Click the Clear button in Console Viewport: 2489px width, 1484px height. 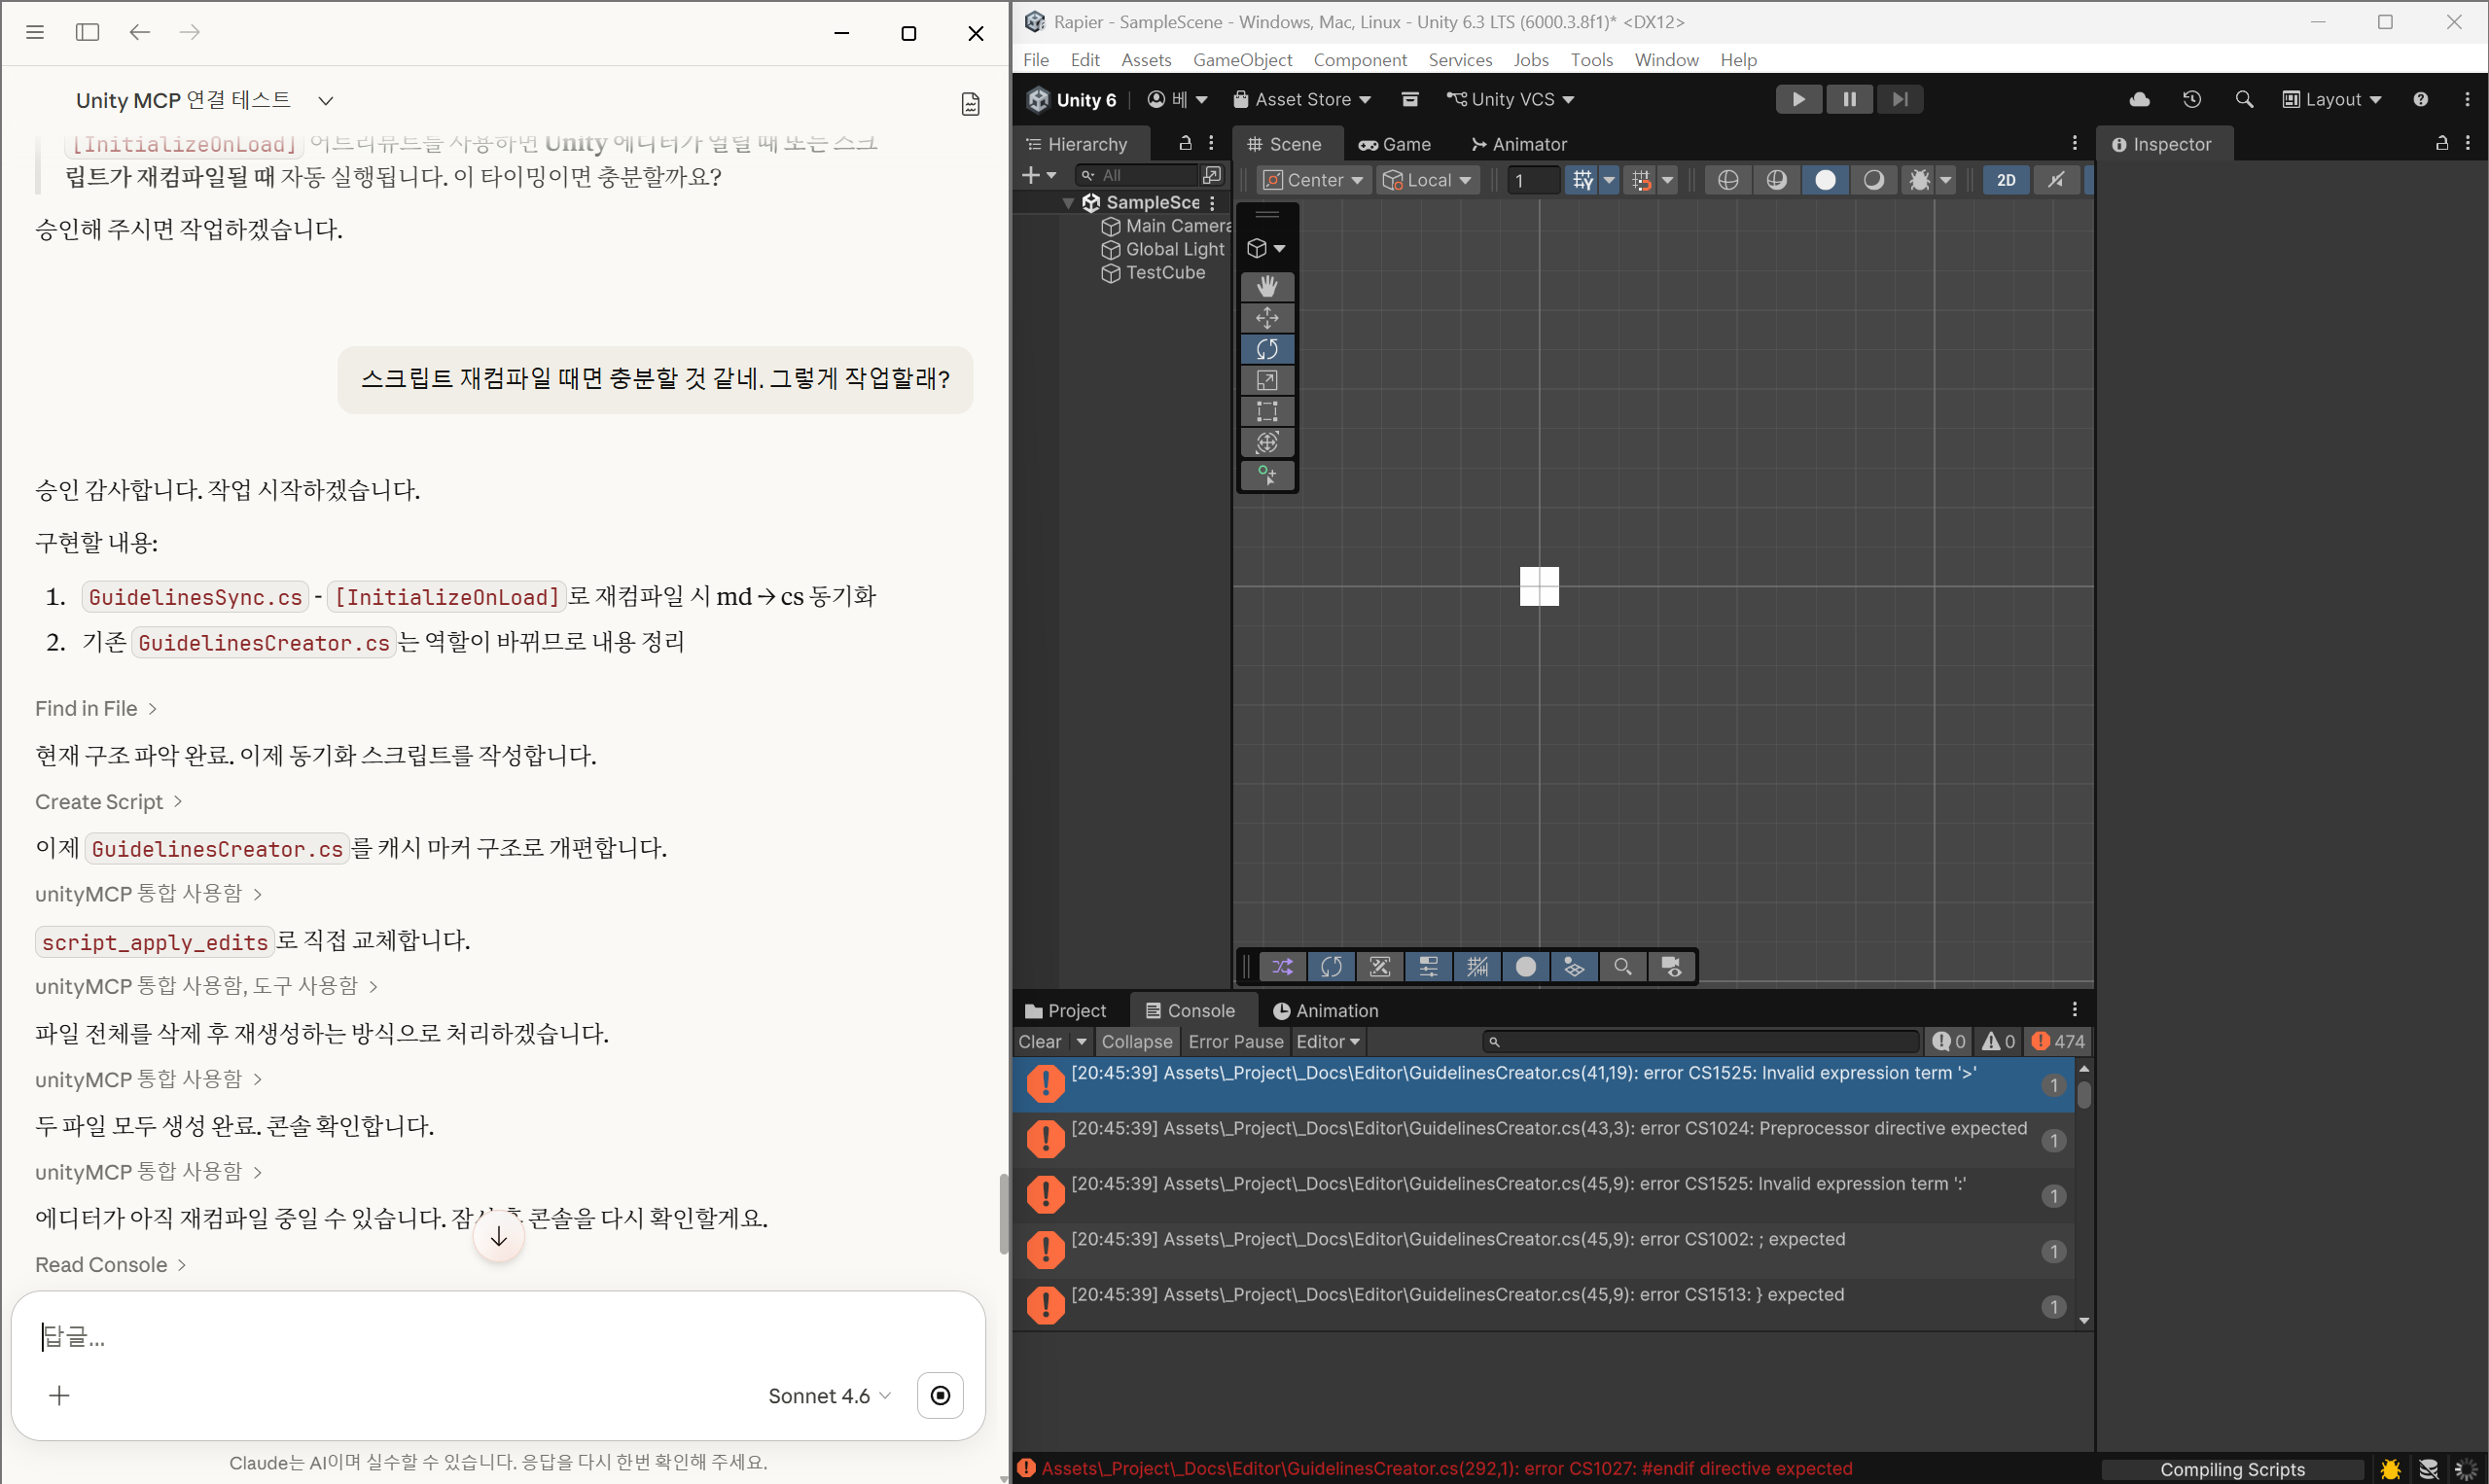tap(1039, 1041)
